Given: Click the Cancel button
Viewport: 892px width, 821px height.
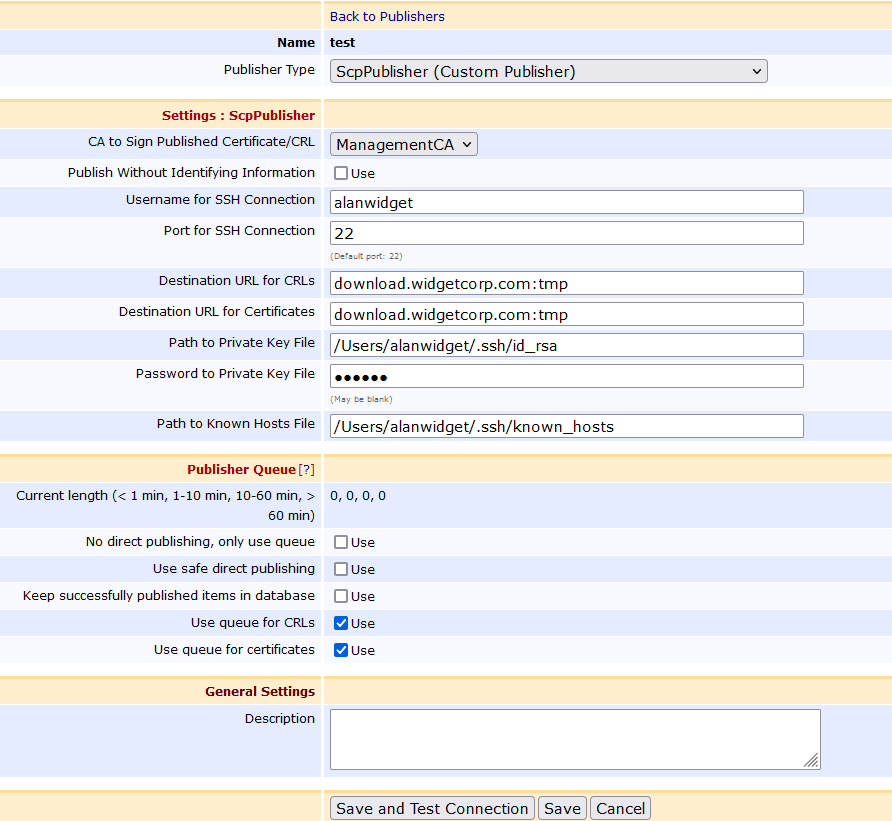Looking at the screenshot, I should tap(620, 808).
